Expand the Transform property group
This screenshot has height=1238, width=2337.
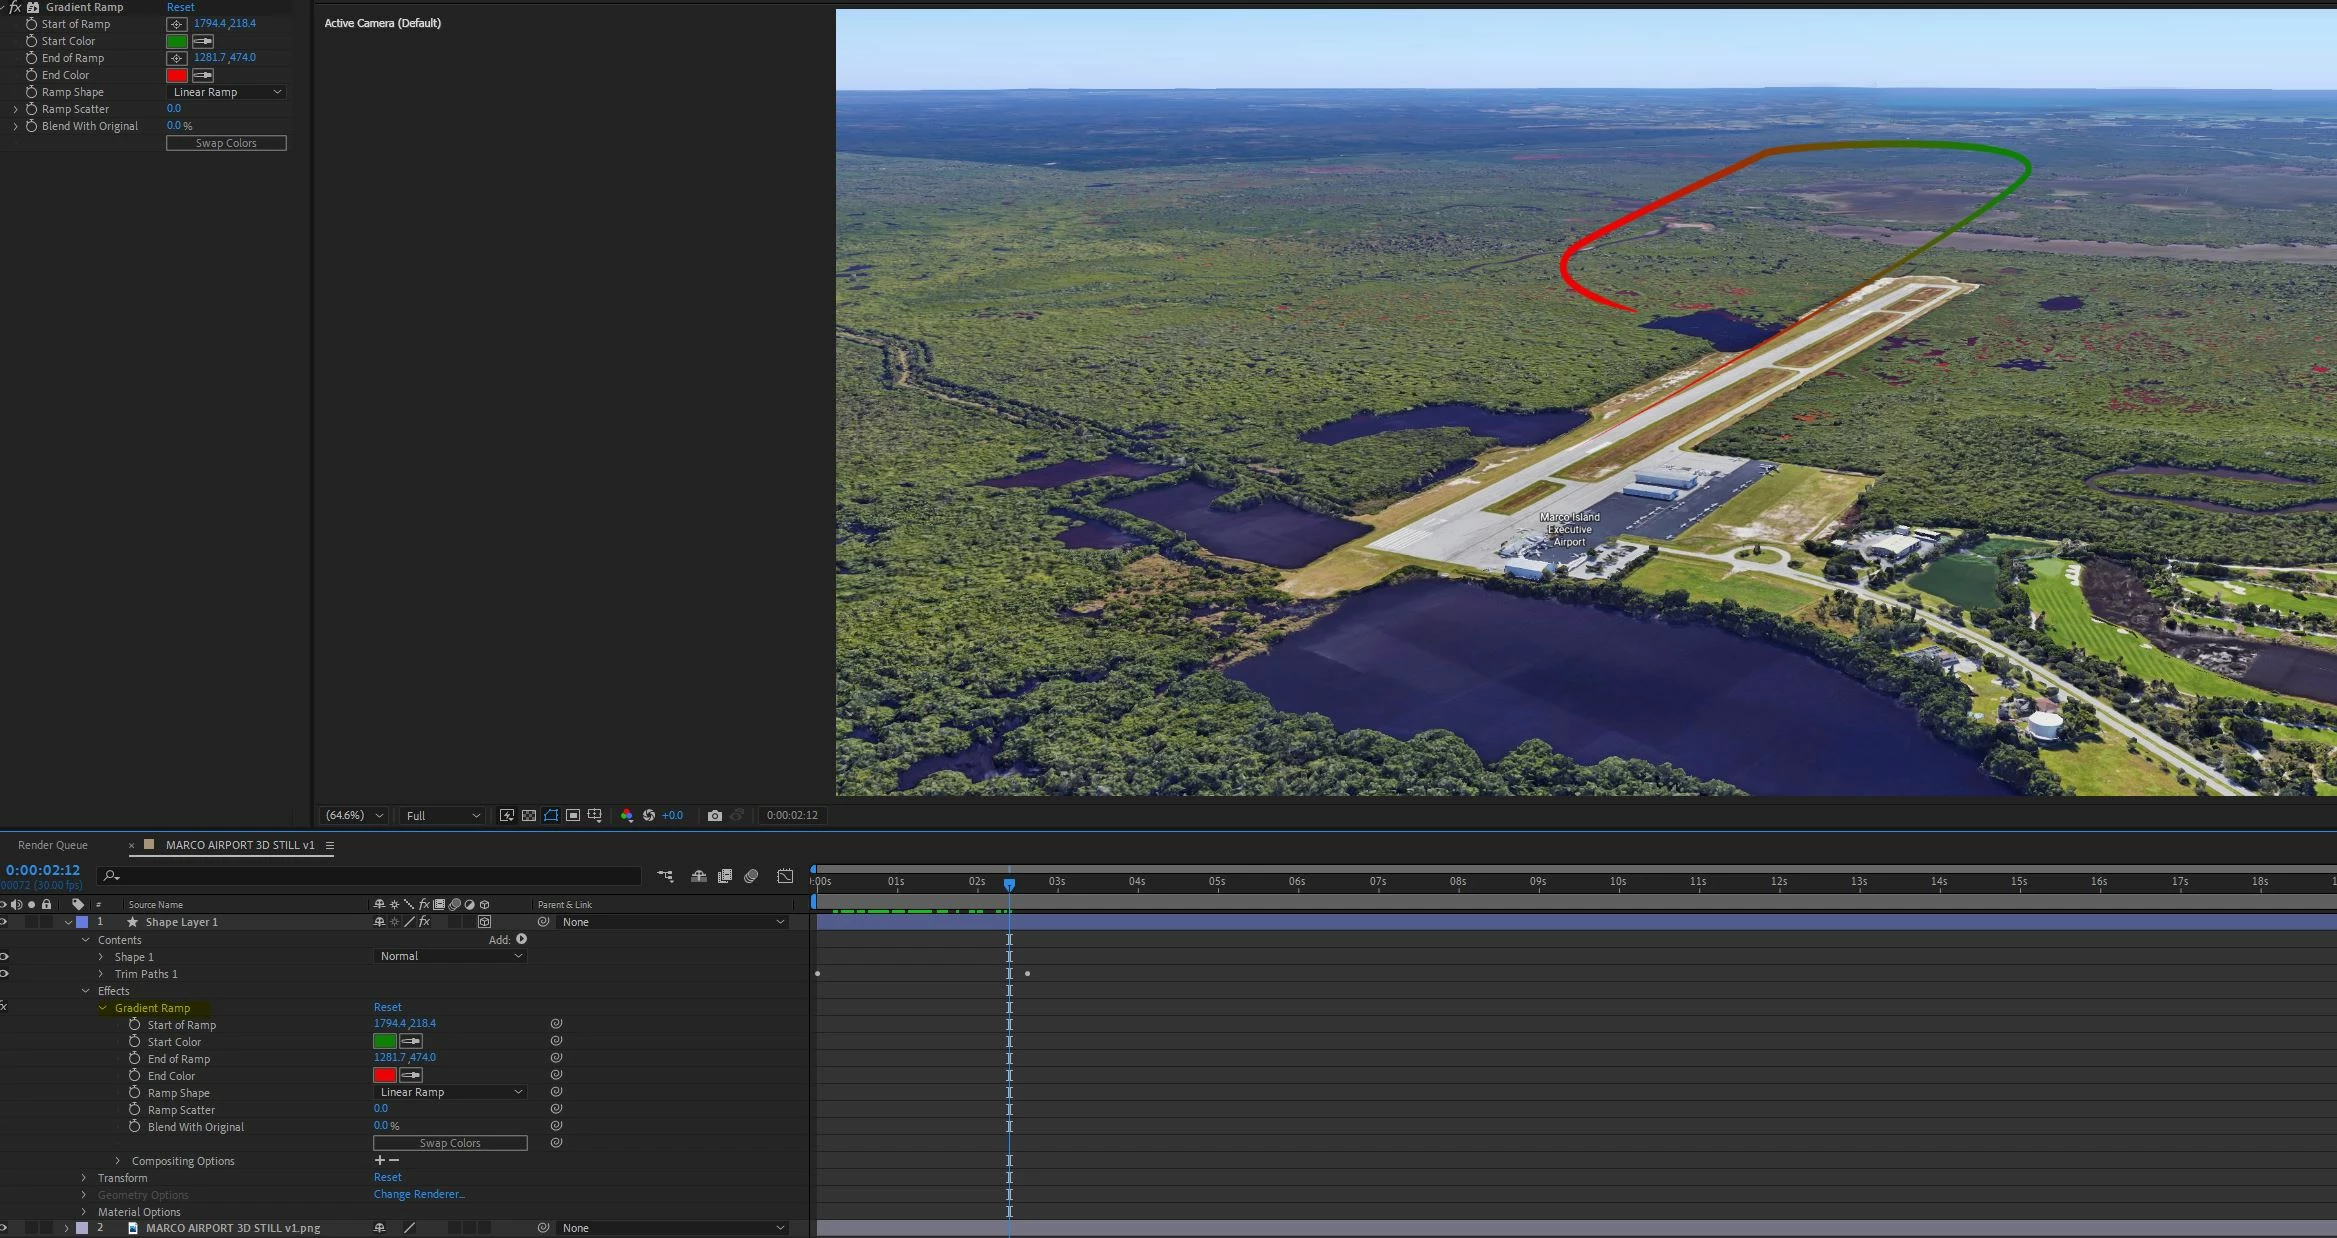pos(84,1178)
